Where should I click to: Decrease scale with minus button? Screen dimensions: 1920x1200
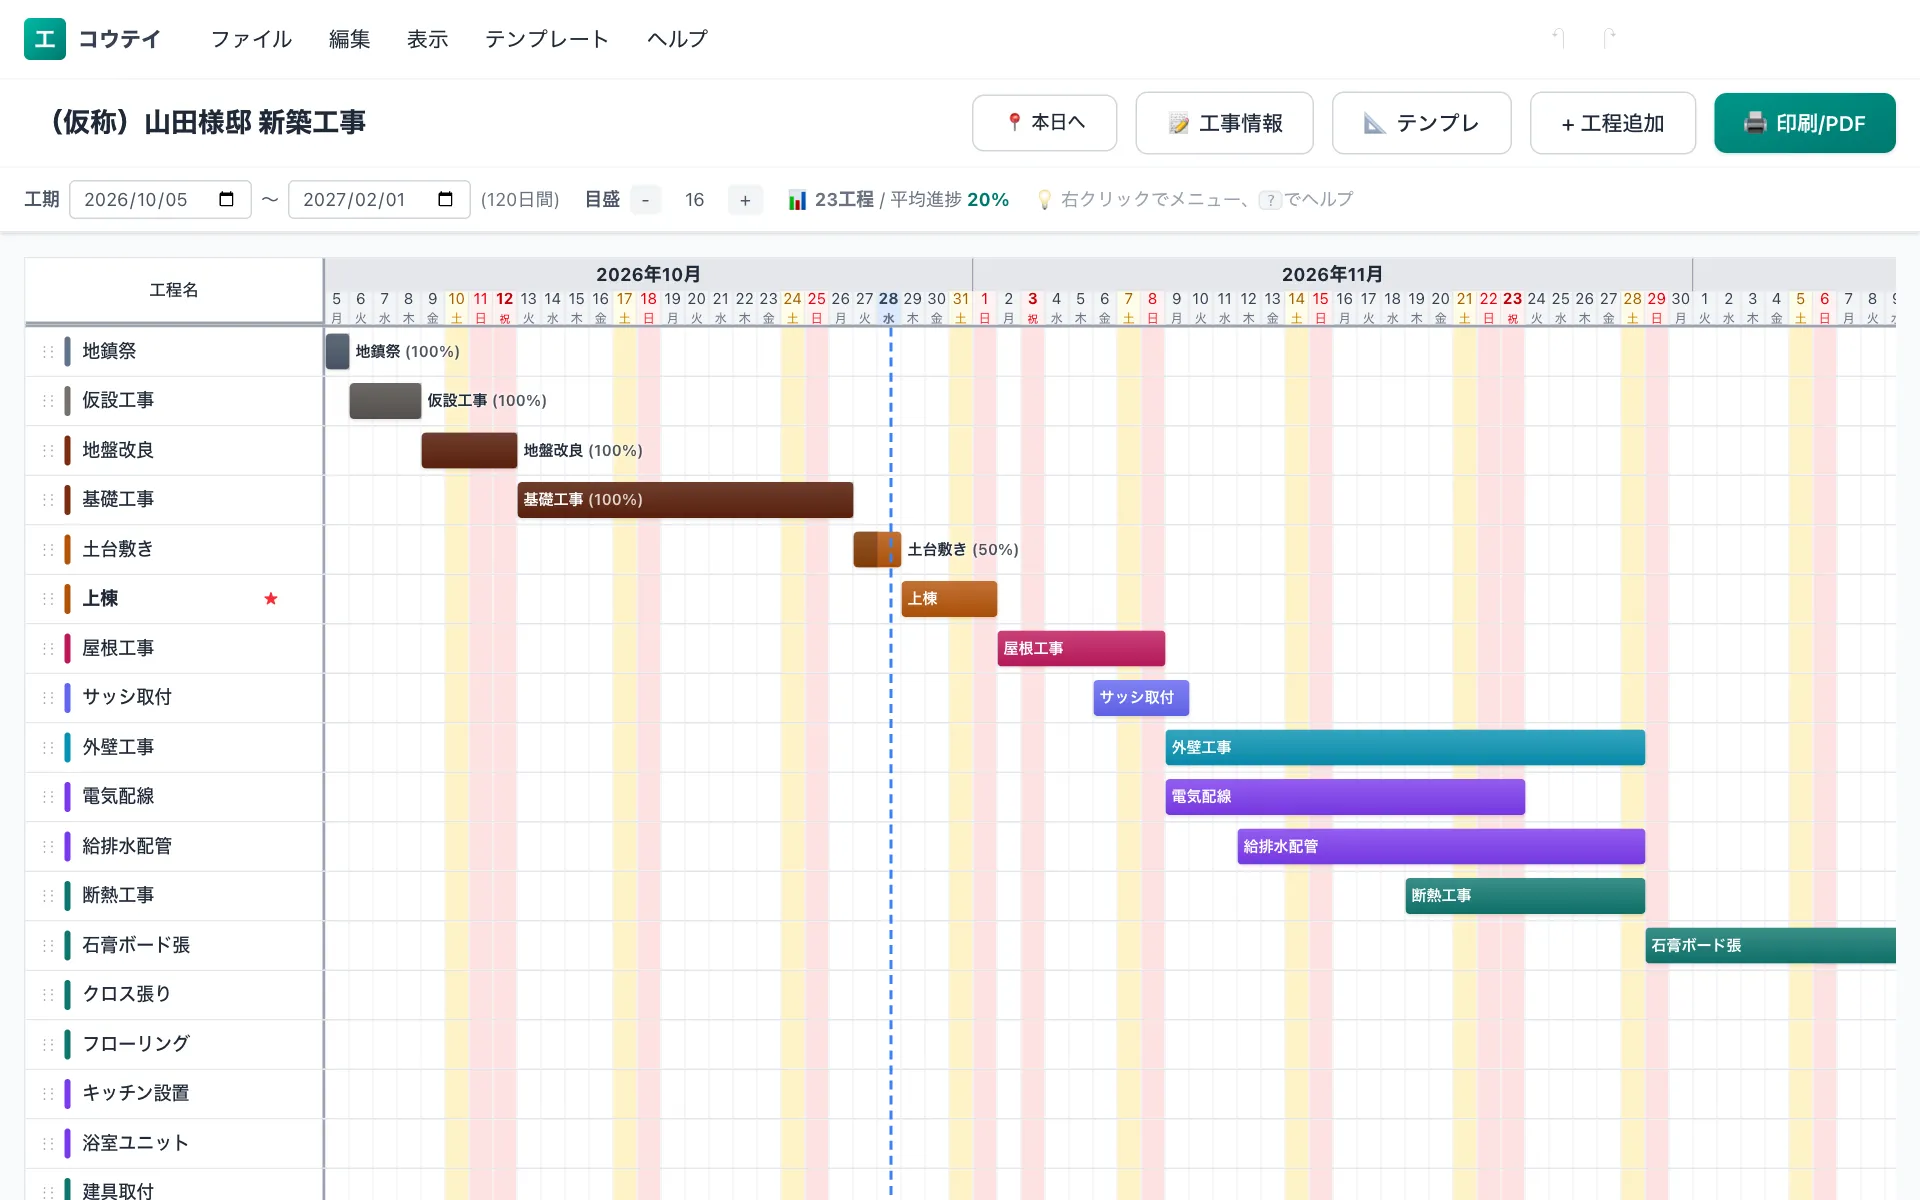(645, 200)
